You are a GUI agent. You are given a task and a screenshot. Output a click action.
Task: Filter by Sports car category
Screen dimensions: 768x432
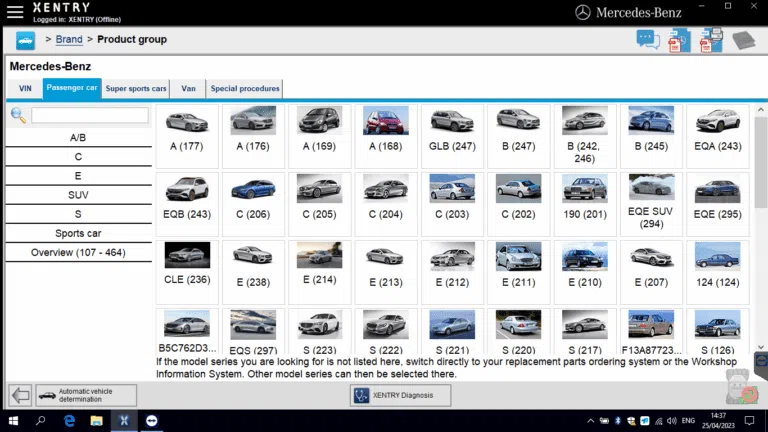pos(78,233)
